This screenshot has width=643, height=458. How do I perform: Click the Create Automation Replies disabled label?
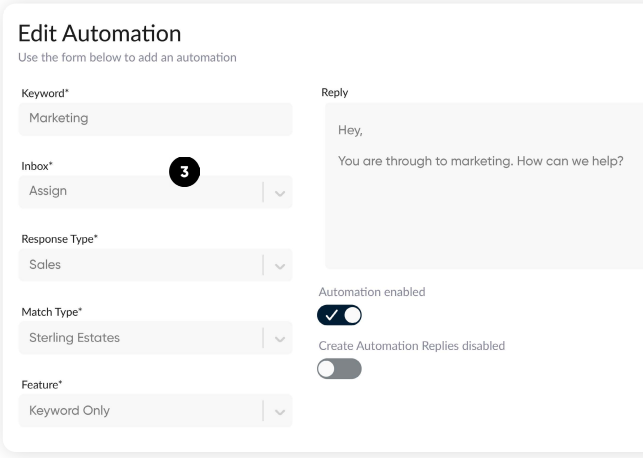pos(411,345)
